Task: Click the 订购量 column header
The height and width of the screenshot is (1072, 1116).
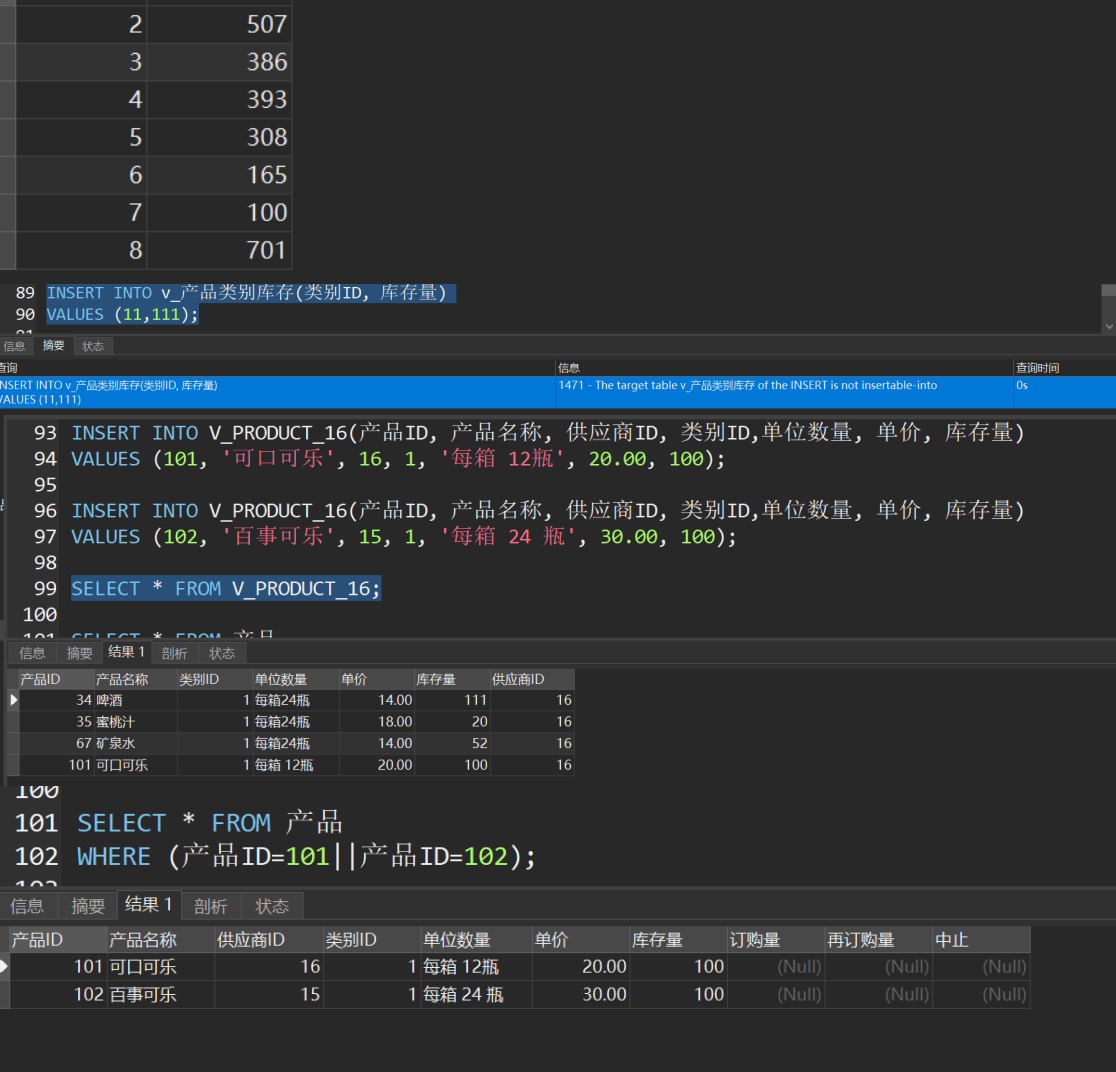Action: [776, 940]
